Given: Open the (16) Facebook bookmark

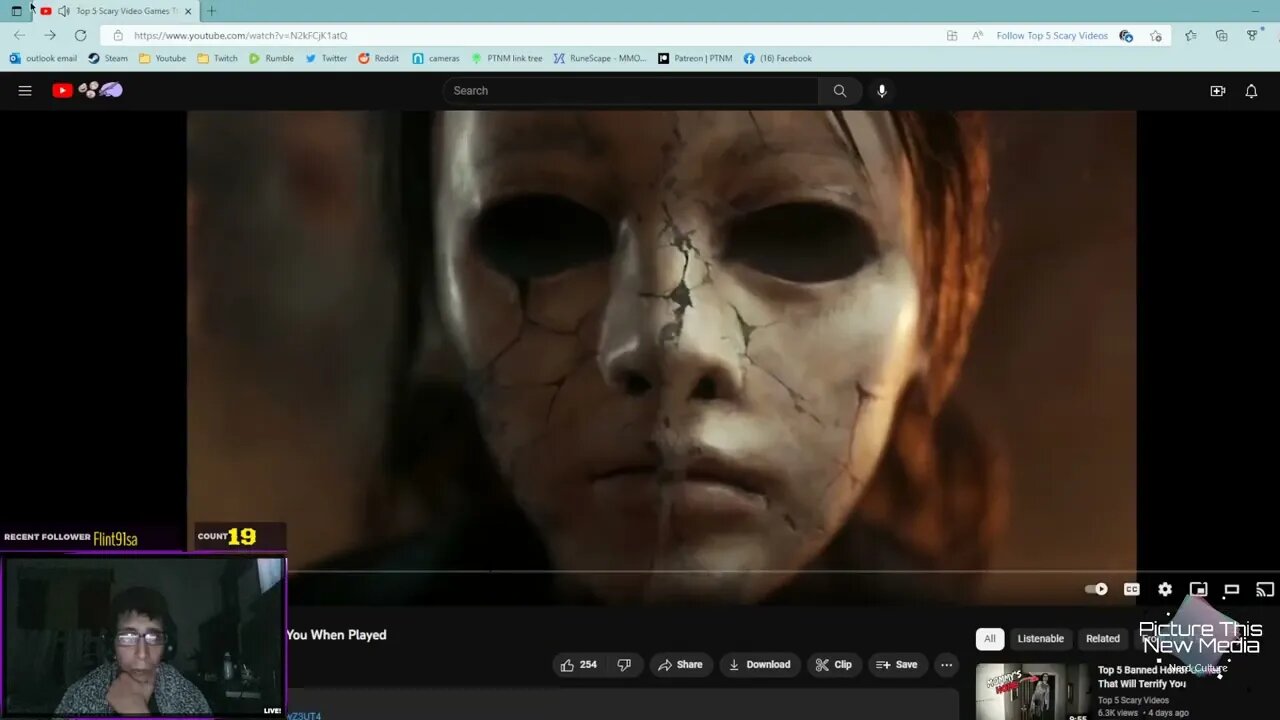Looking at the screenshot, I should (778, 58).
